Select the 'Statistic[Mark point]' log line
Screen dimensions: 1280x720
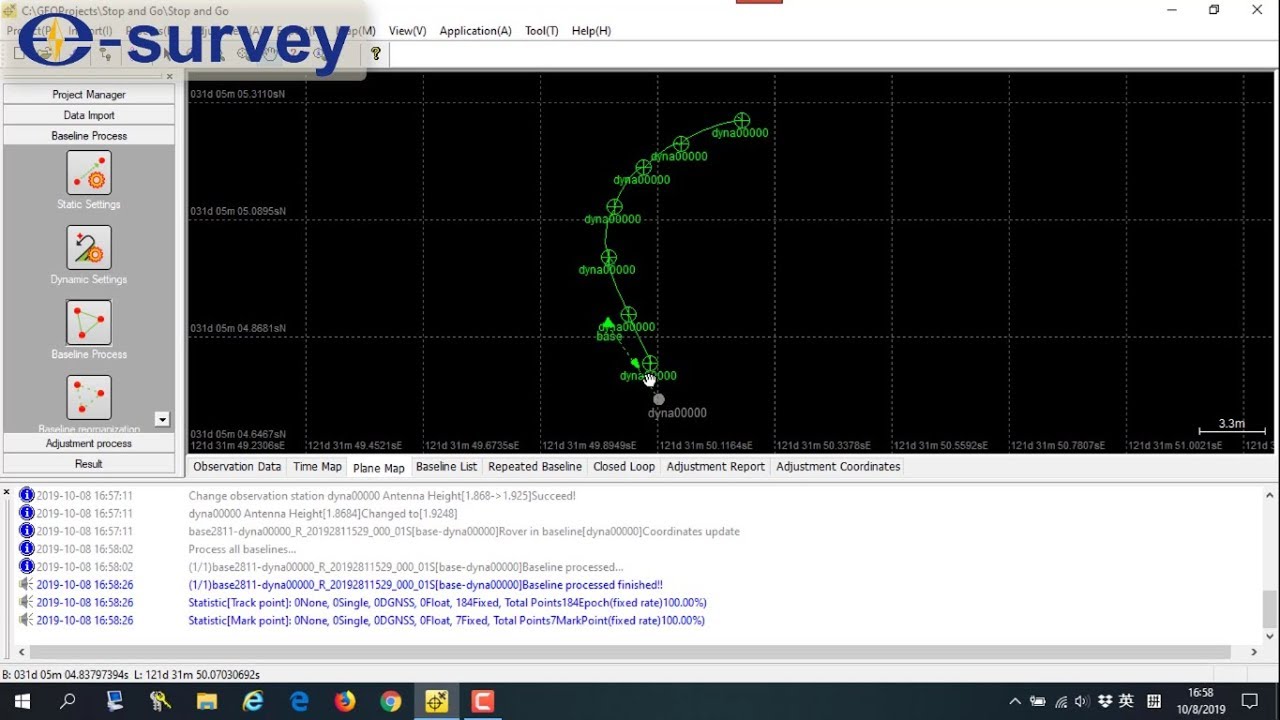point(446,621)
